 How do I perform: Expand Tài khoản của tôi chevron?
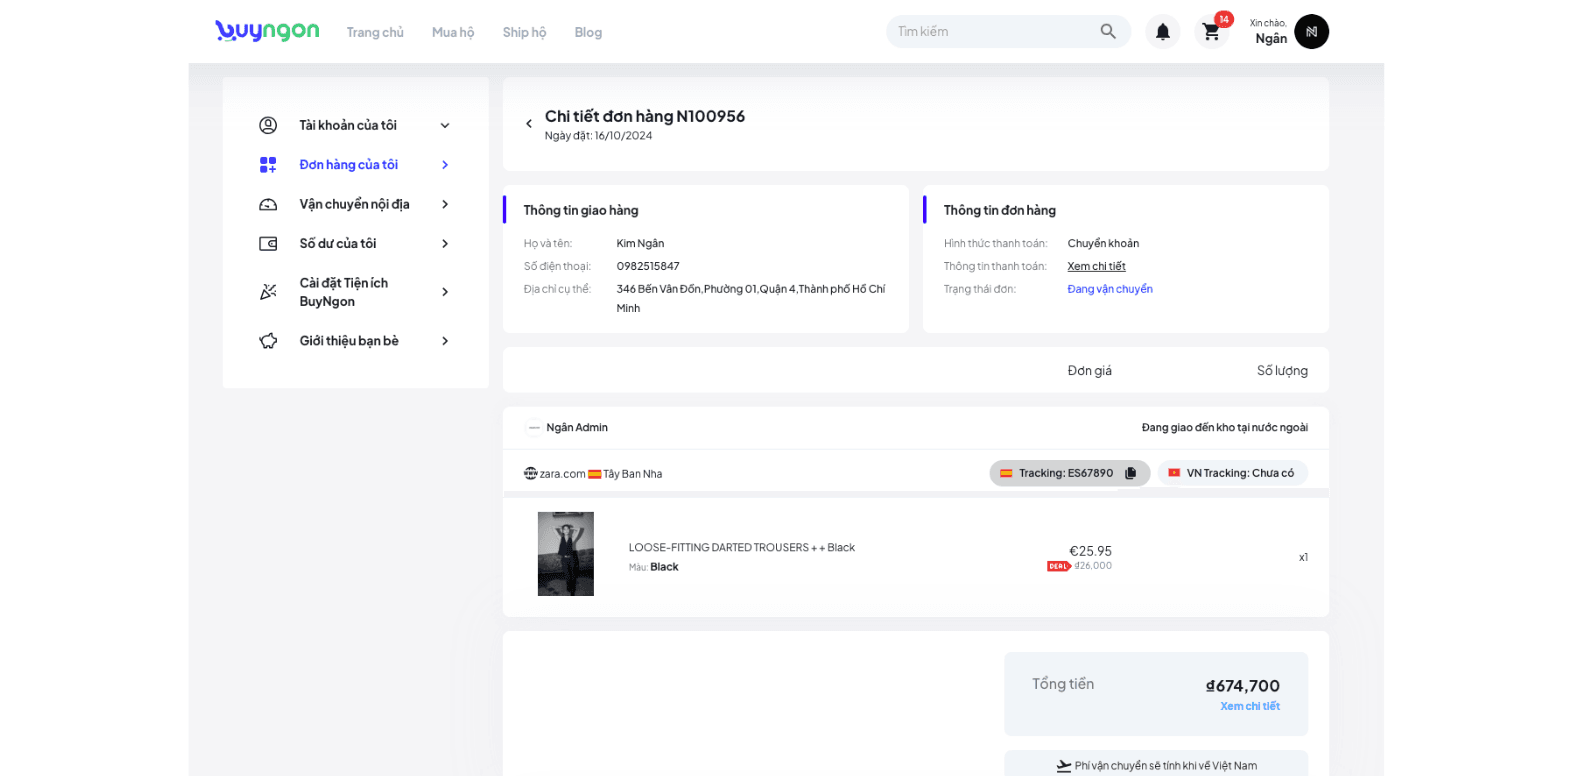click(445, 125)
